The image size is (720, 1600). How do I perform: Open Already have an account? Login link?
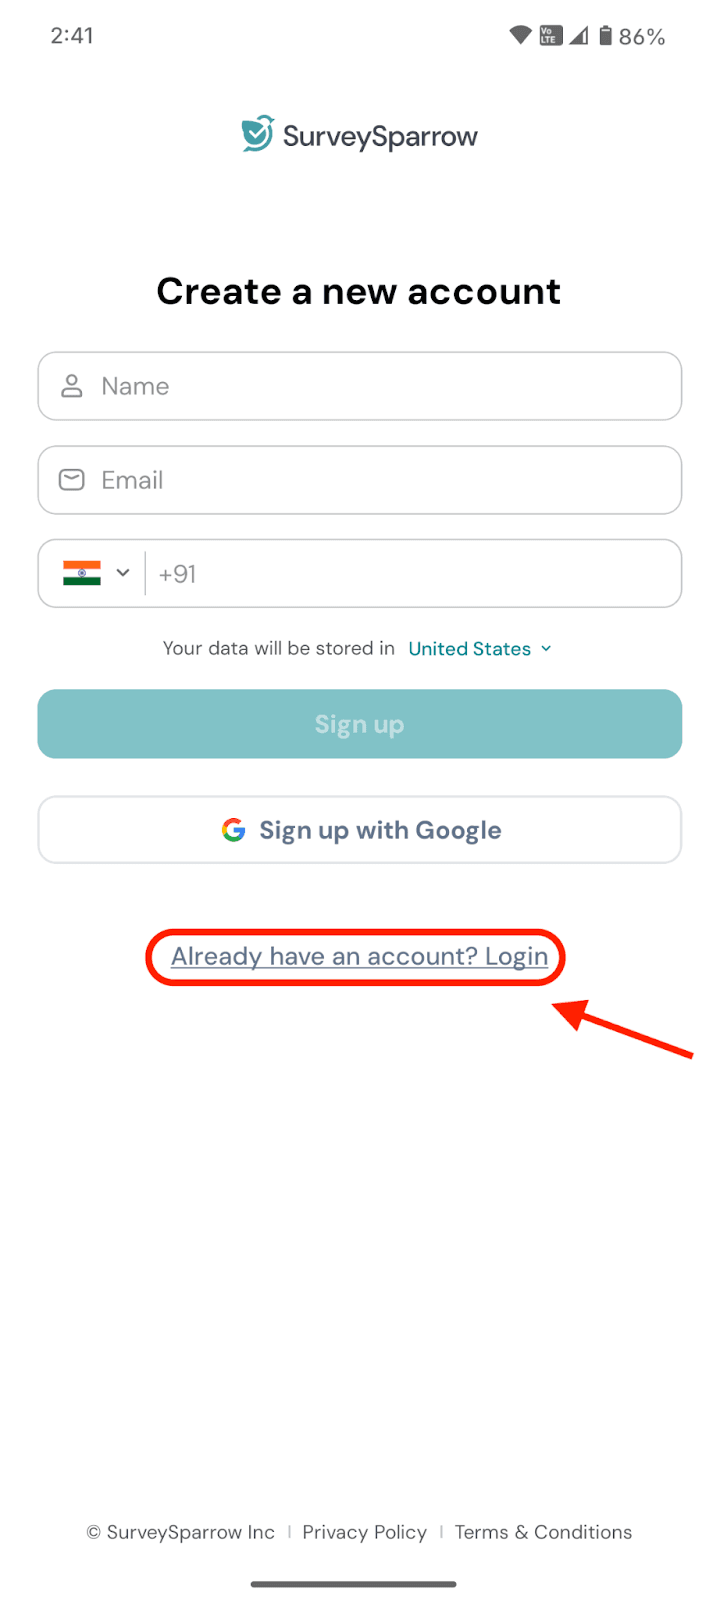359,957
